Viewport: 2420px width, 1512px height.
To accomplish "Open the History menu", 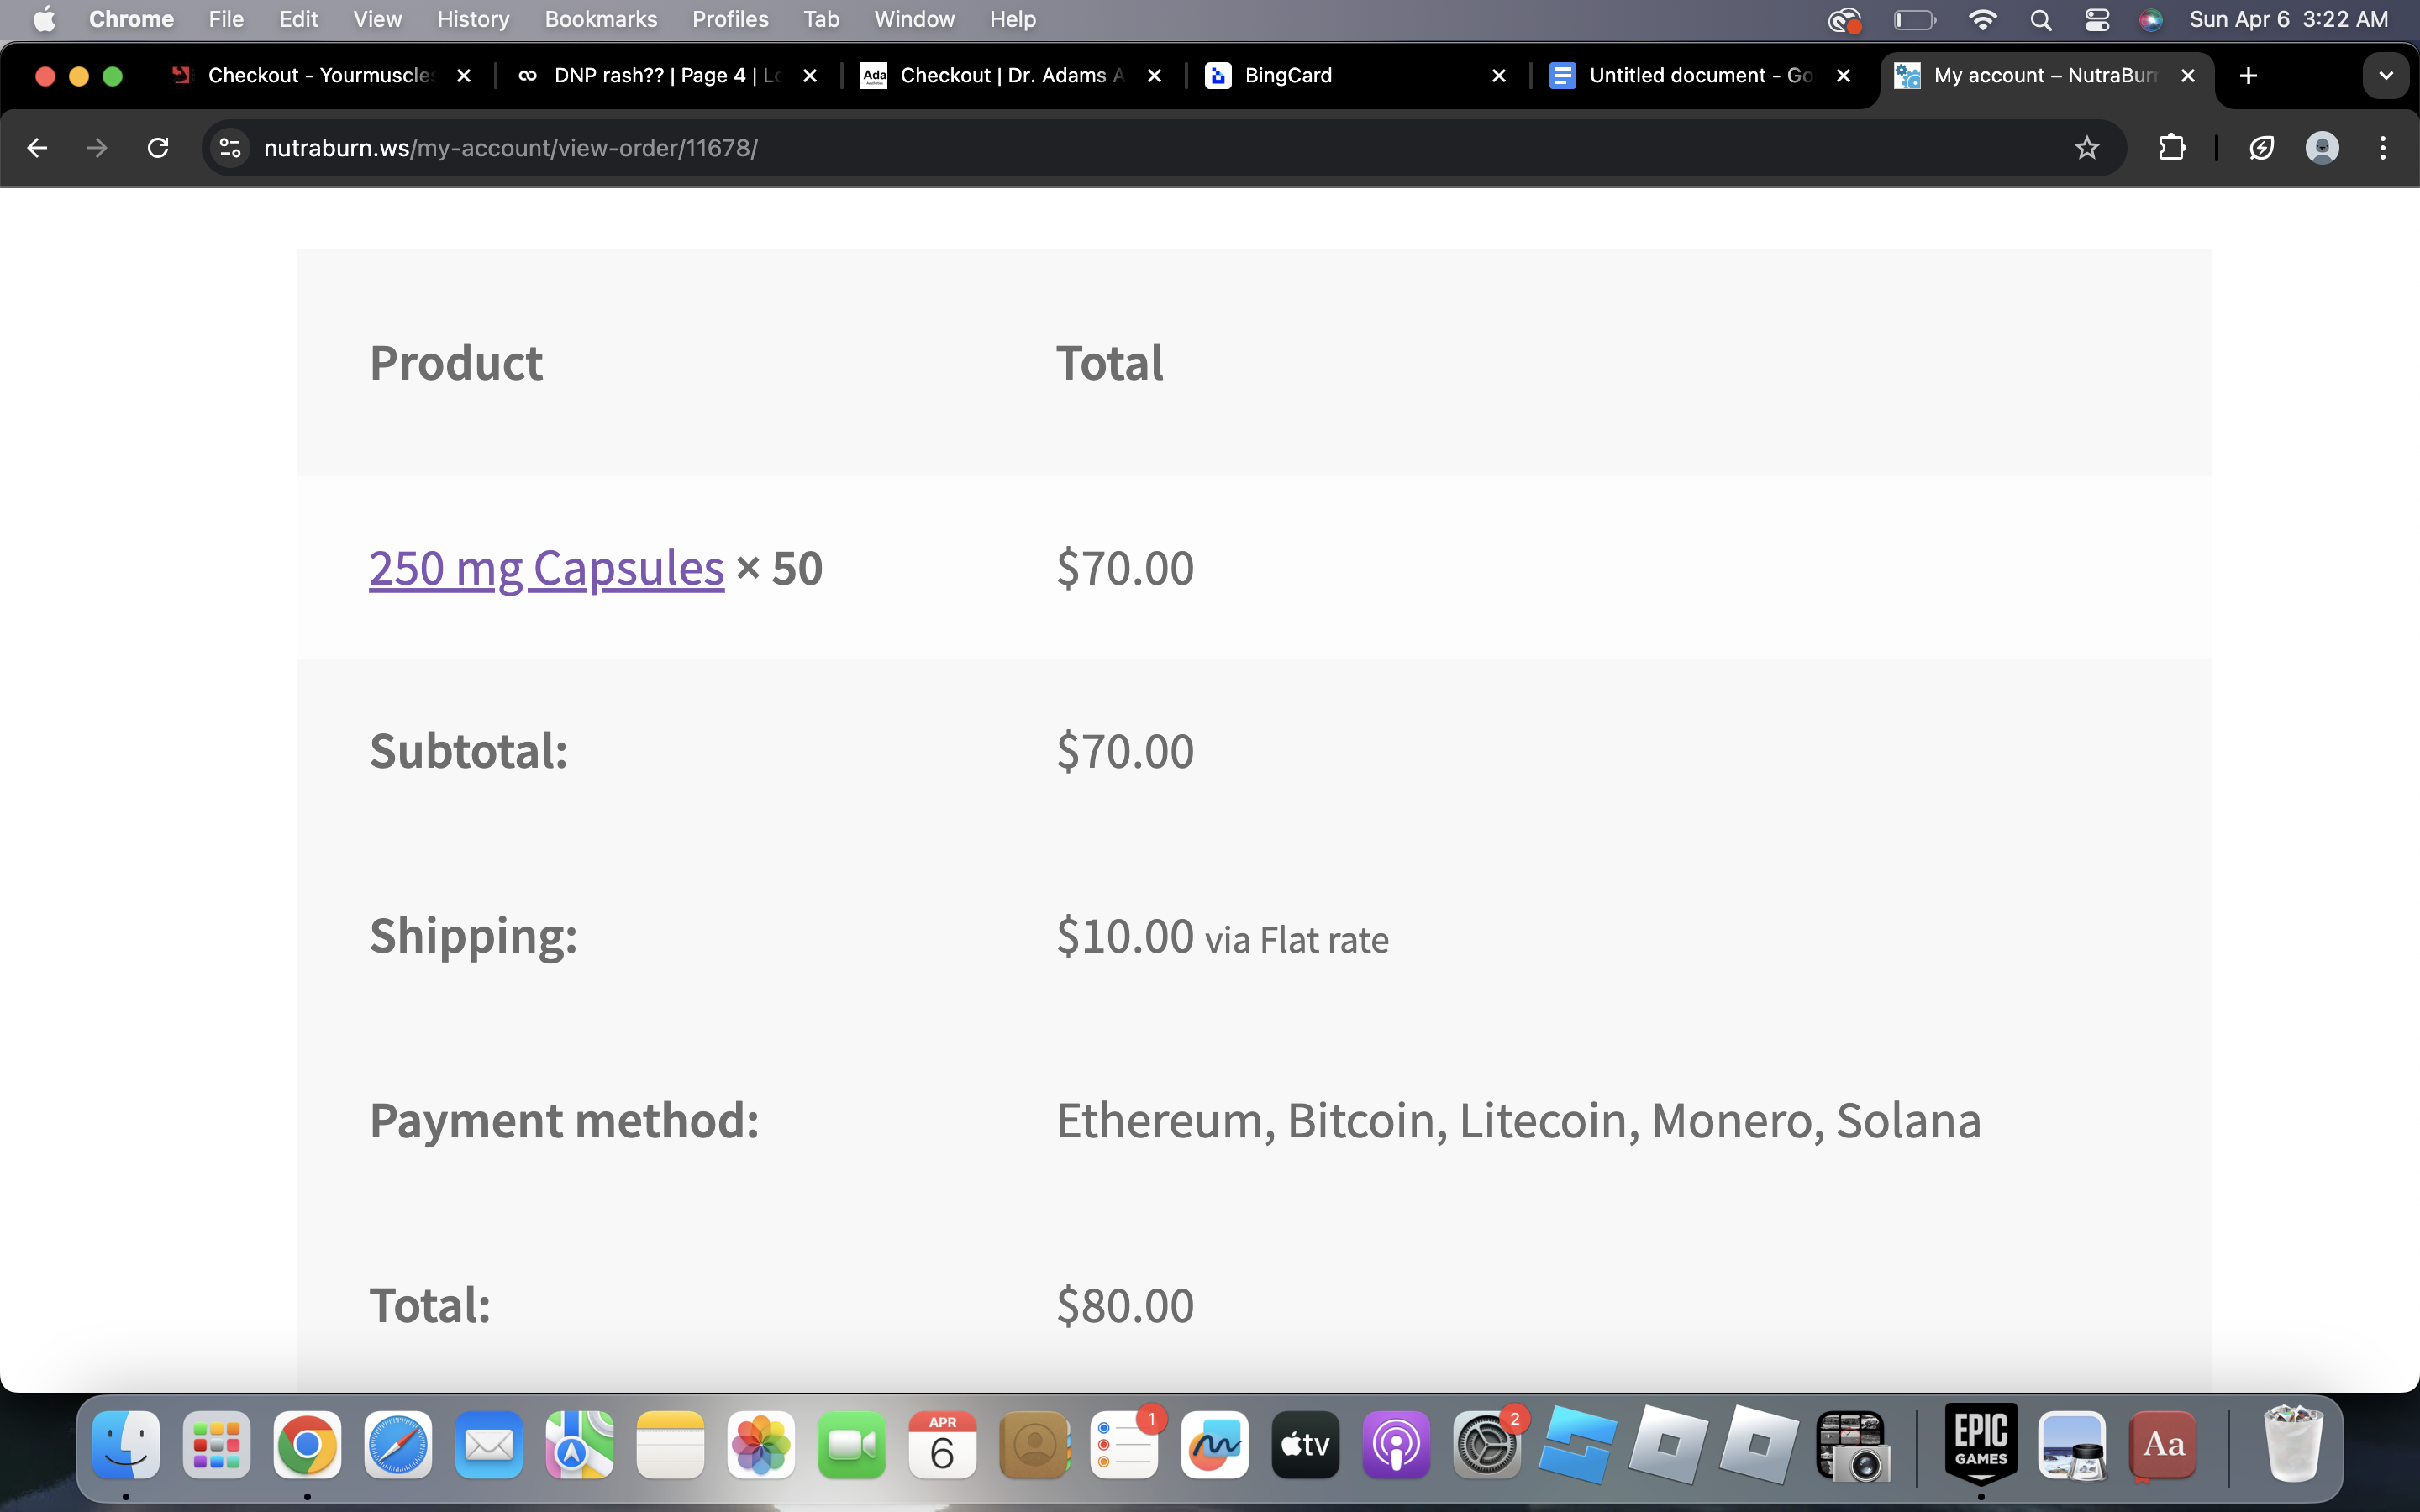I will point(473,19).
